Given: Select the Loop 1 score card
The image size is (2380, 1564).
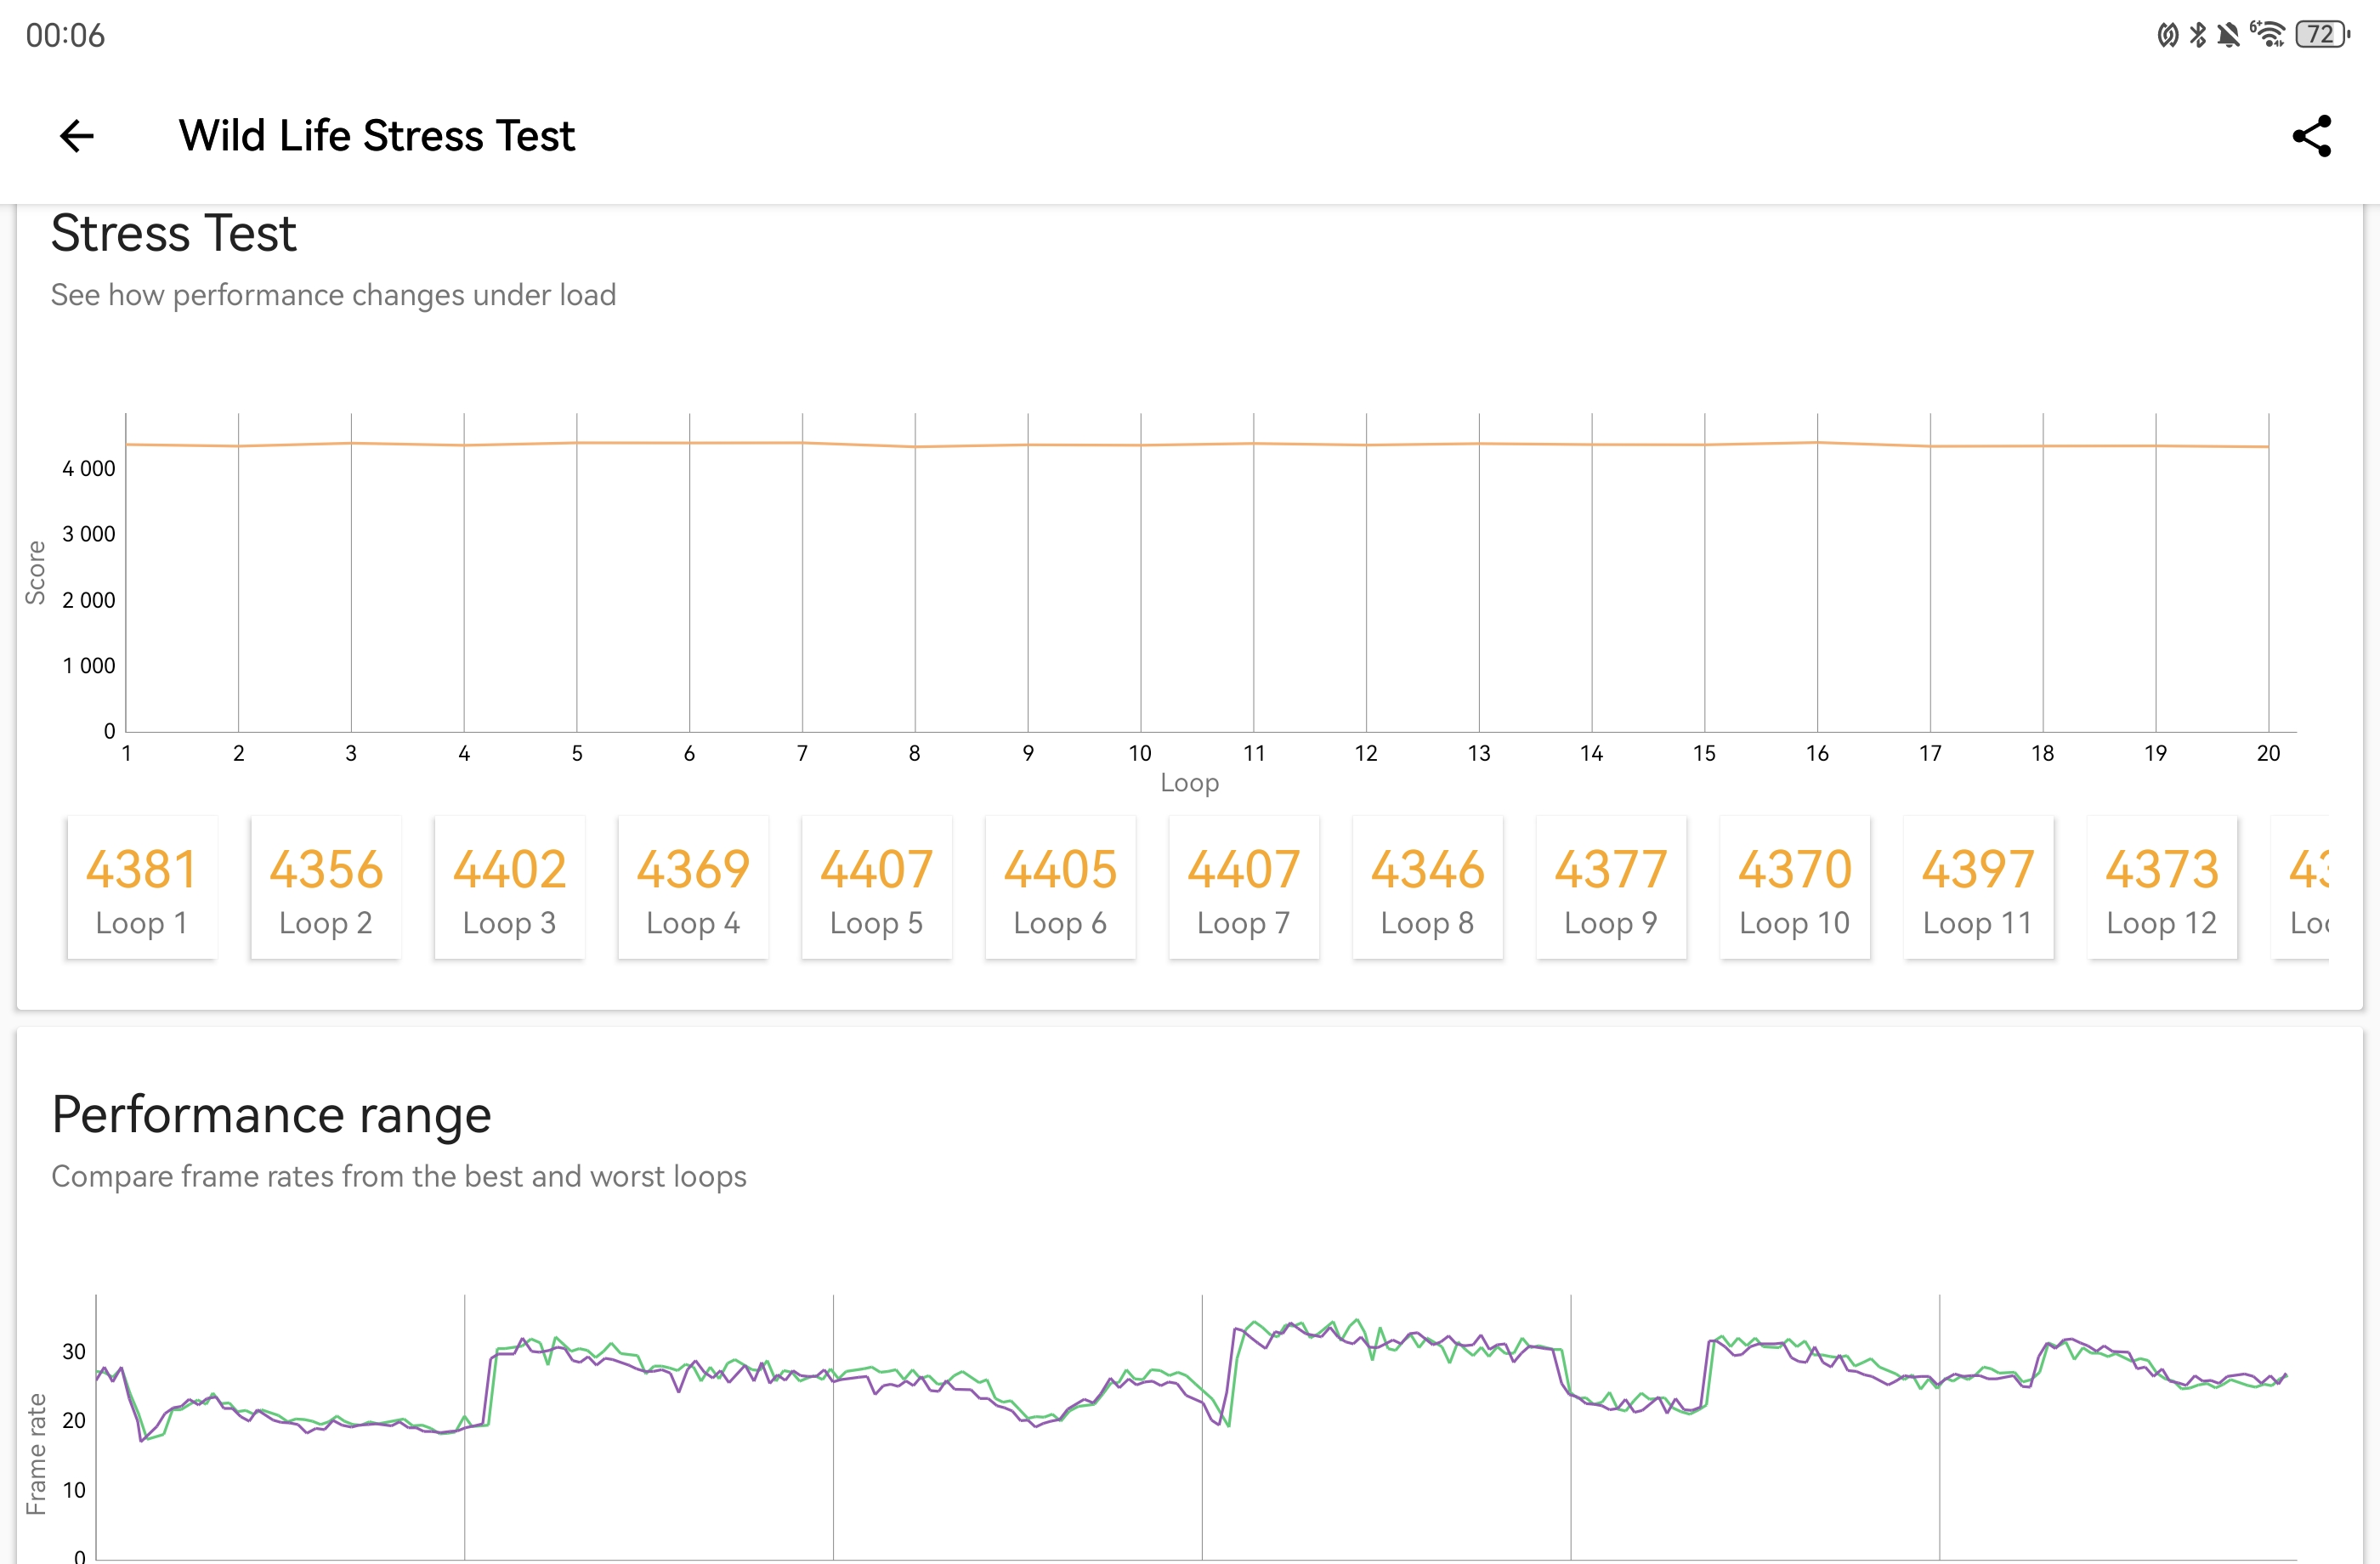Looking at the screenshot, I should tap(142, 888).
